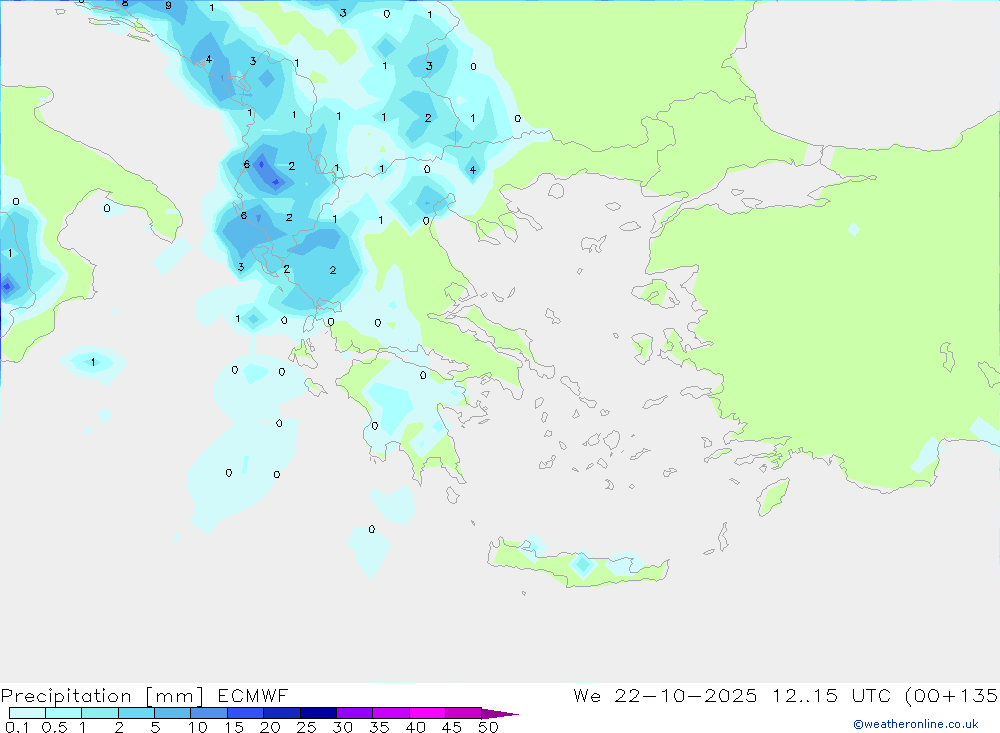
Task: Click the legend label '40'
Action: pos(415,727)
